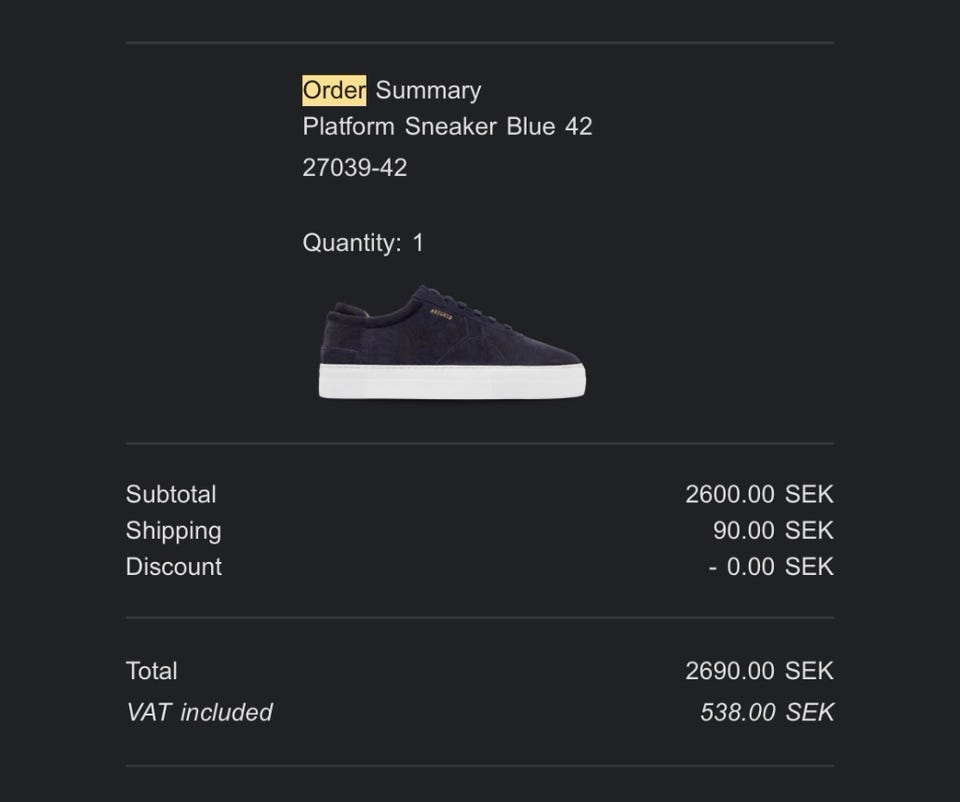Click the Shipping label

[x=173, y=531]
